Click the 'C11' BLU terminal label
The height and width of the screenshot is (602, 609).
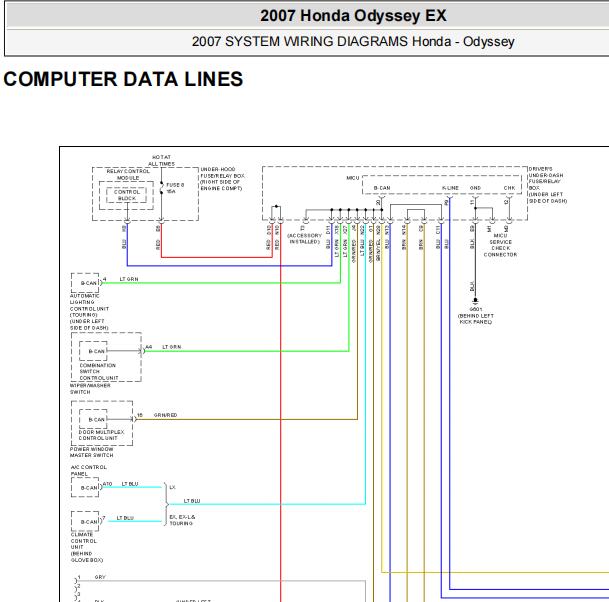pyautogui.click(x=438, y=230)
